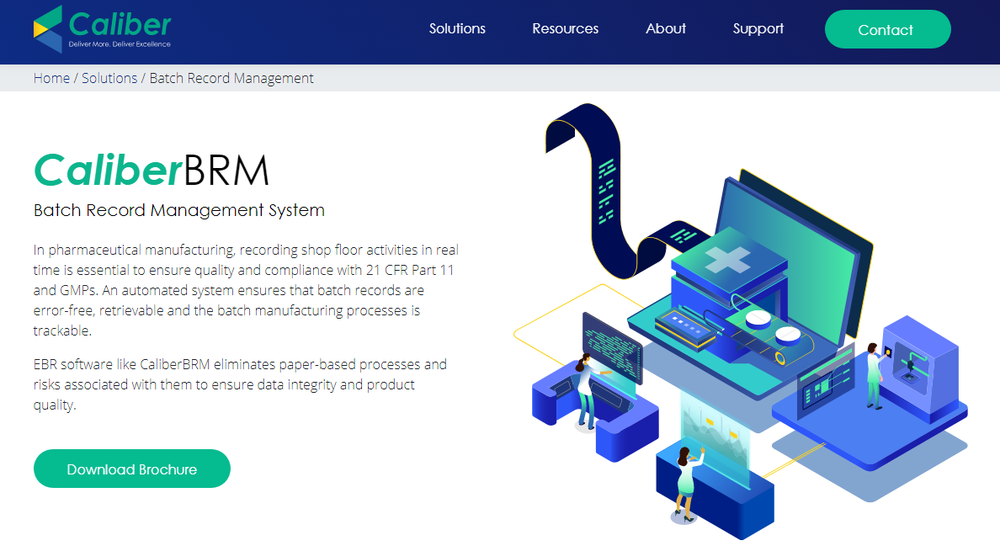
Task: Click the Batch Record Management System subtitle
Action: click(x=179, y=210)
